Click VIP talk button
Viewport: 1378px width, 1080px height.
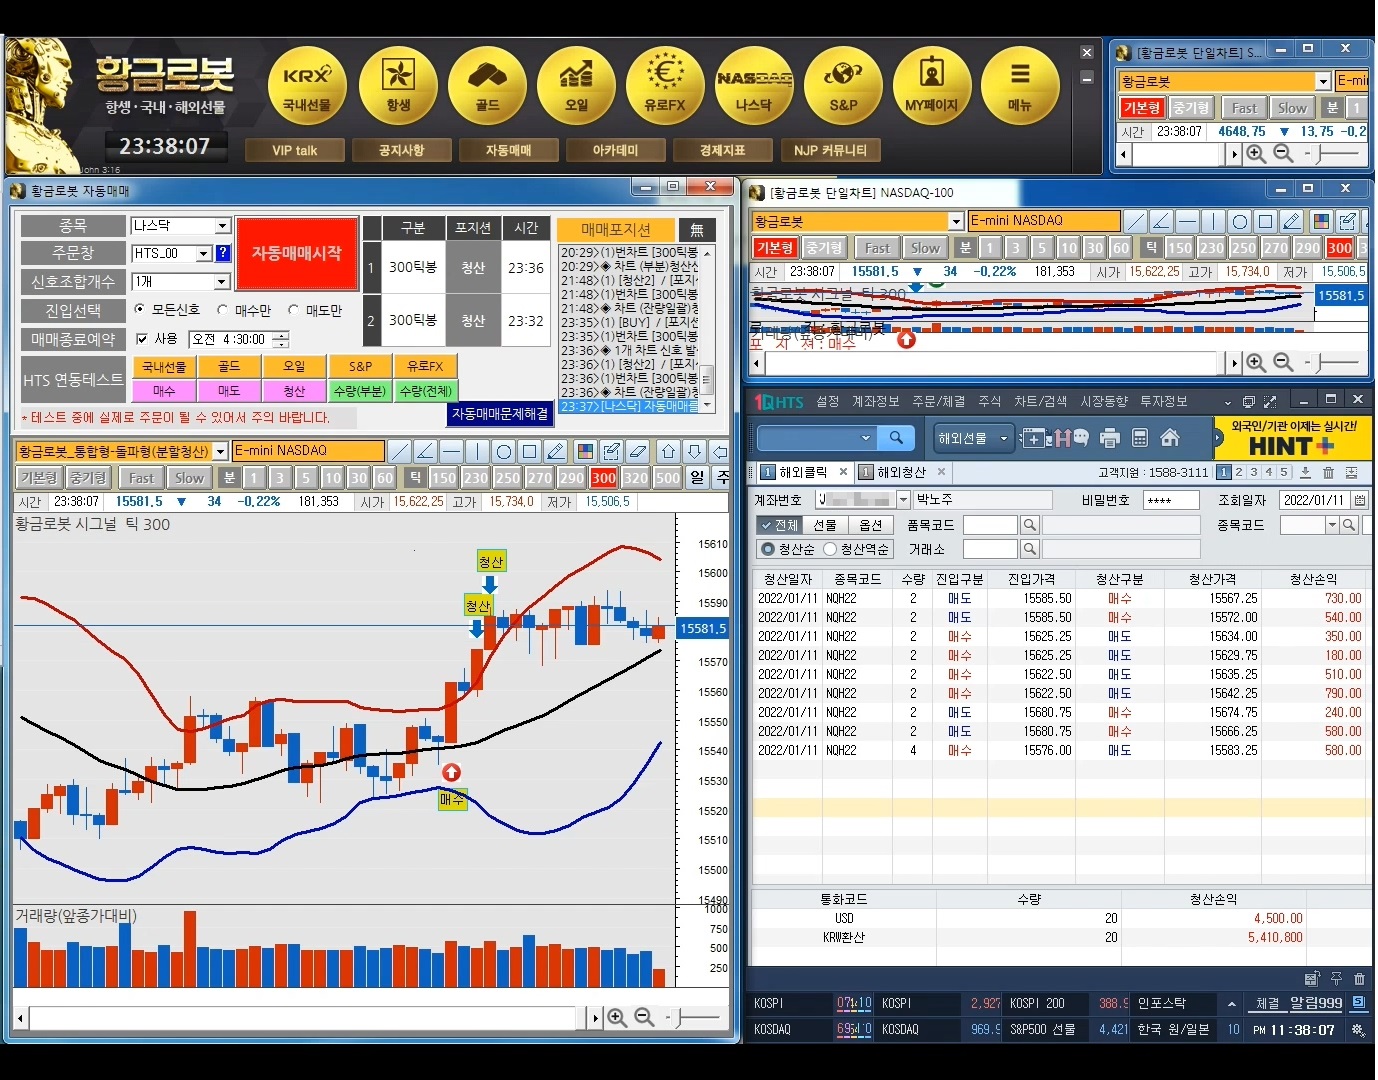294,150
